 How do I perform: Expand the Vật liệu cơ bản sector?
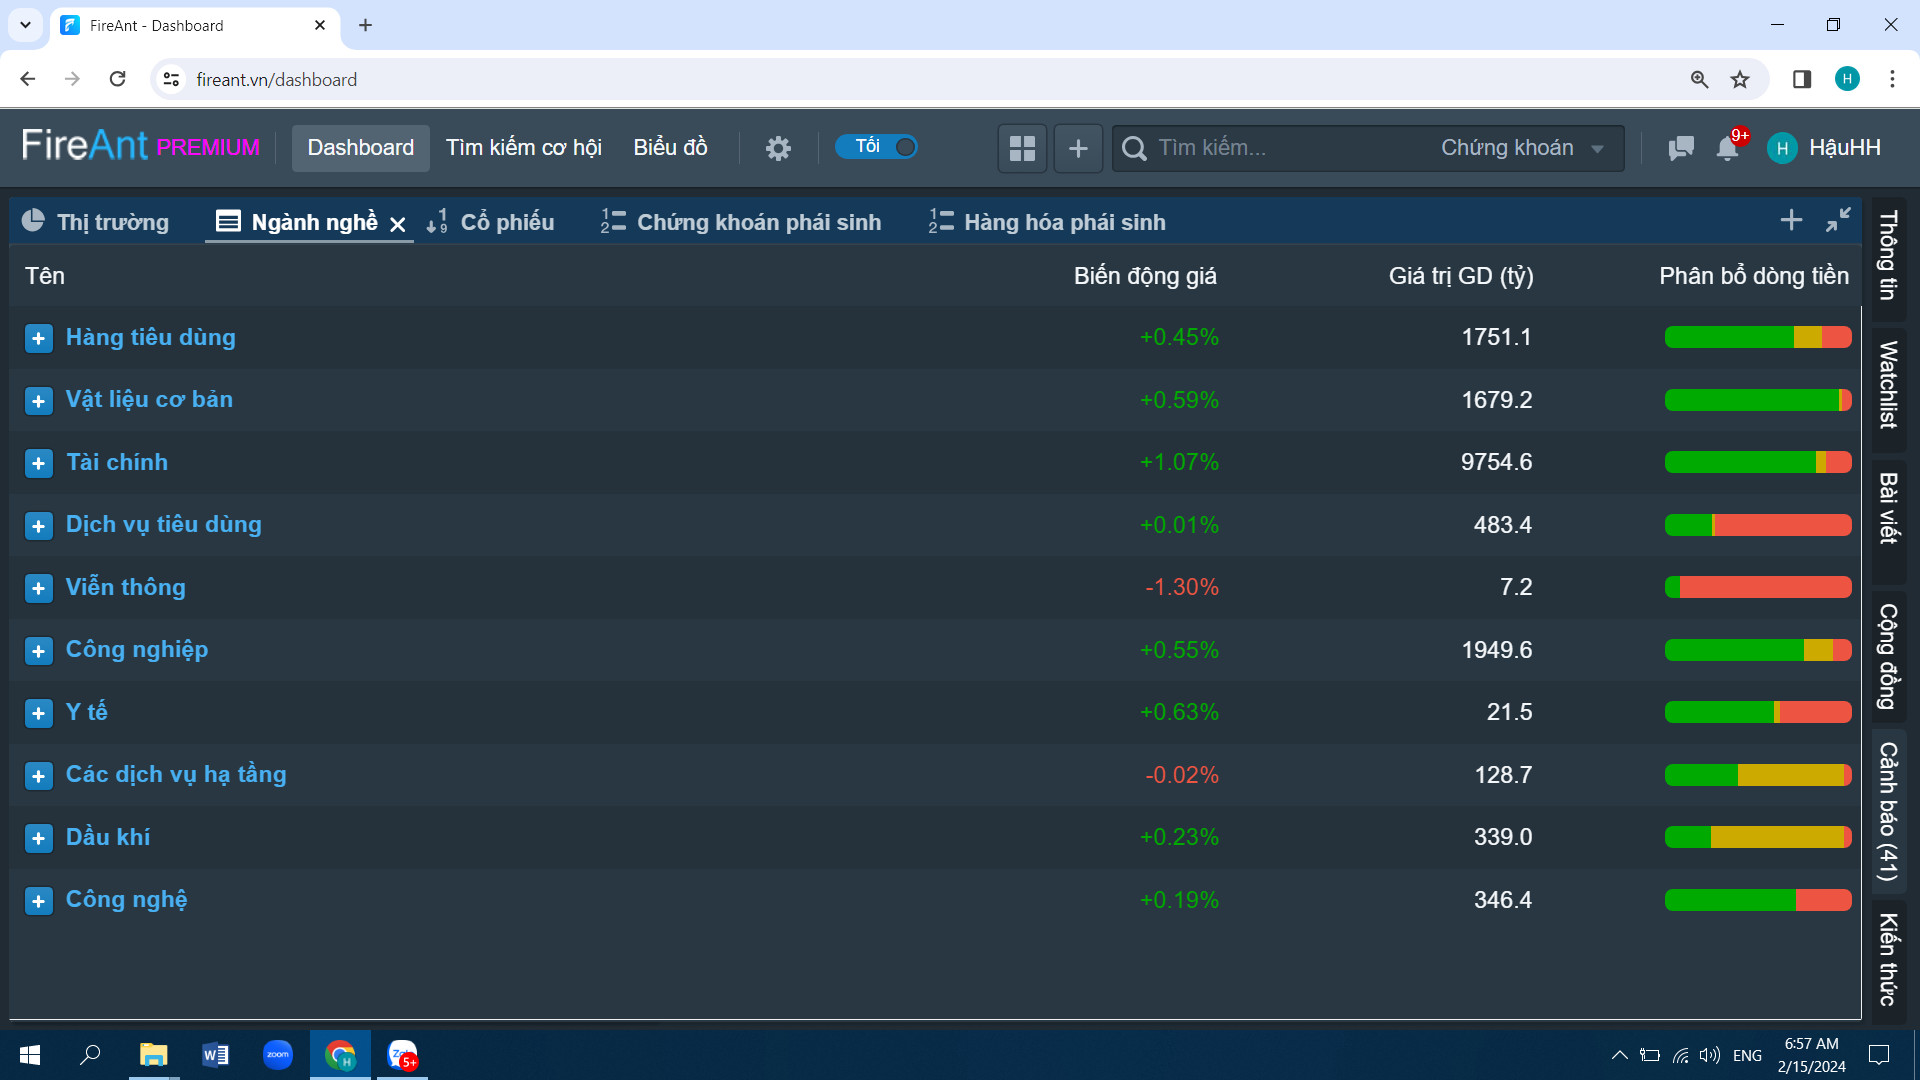coord(38,401)
